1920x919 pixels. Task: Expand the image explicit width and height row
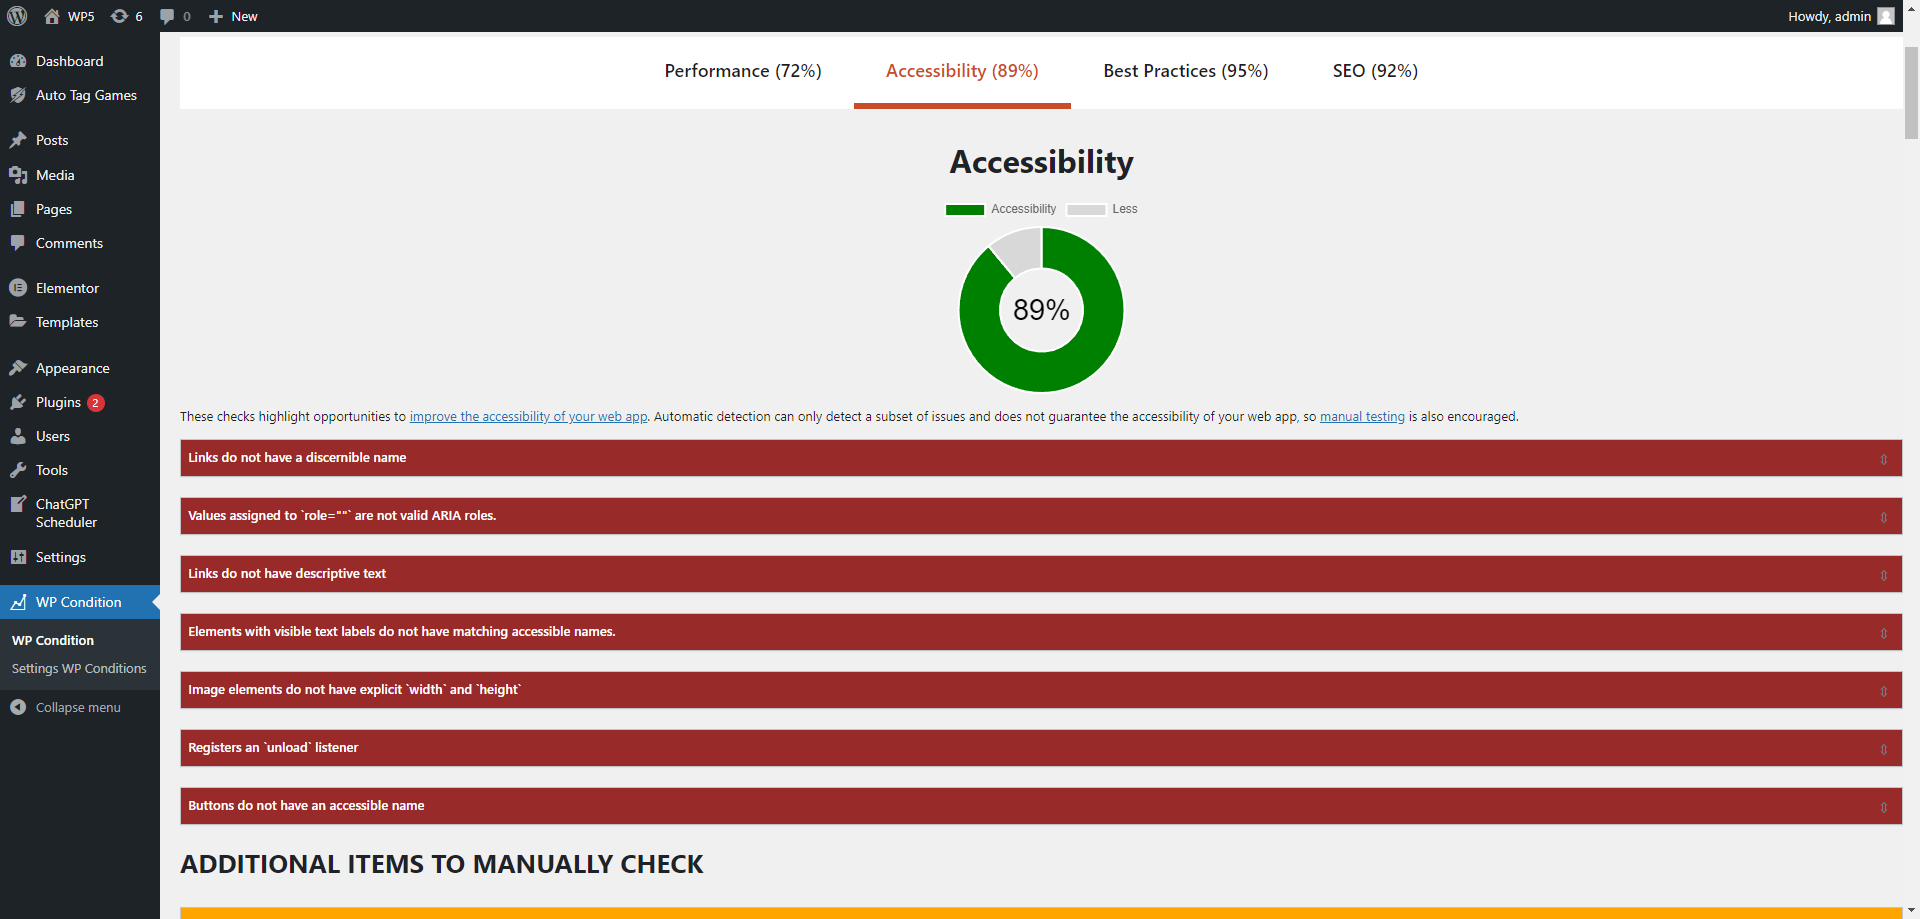tap(1041, 690)
